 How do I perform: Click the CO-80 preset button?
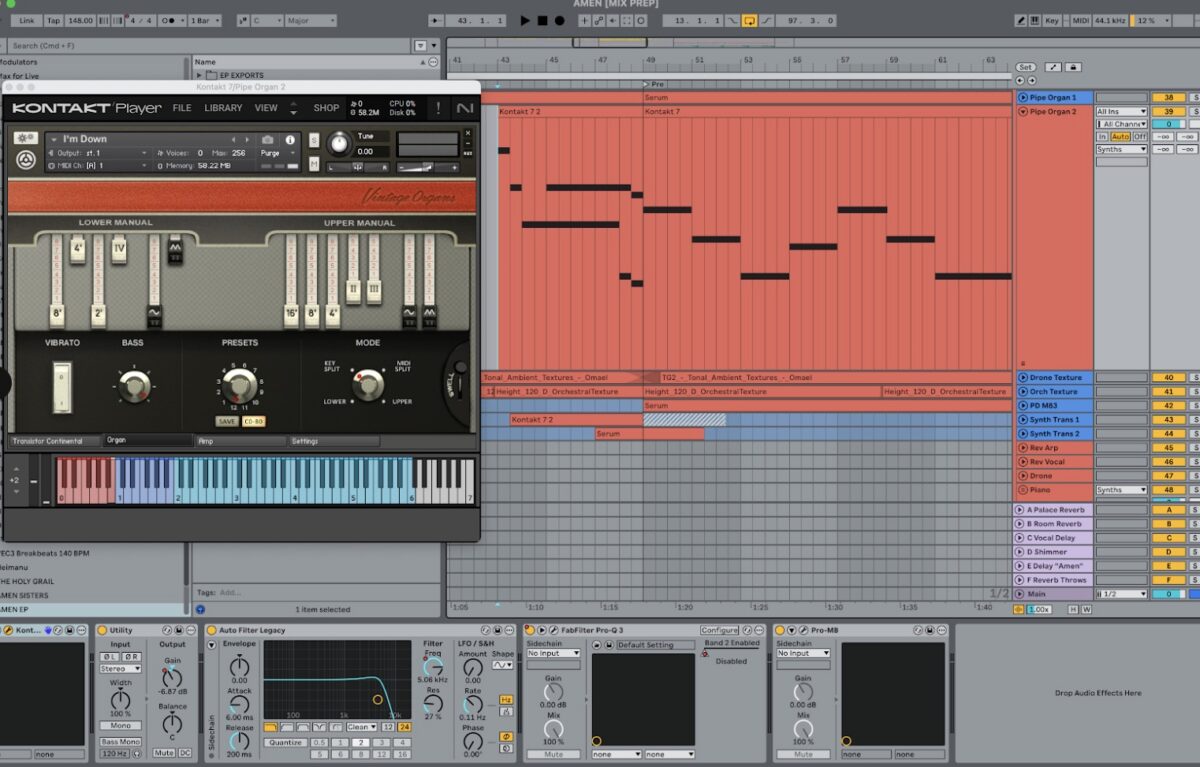[253, 421]
